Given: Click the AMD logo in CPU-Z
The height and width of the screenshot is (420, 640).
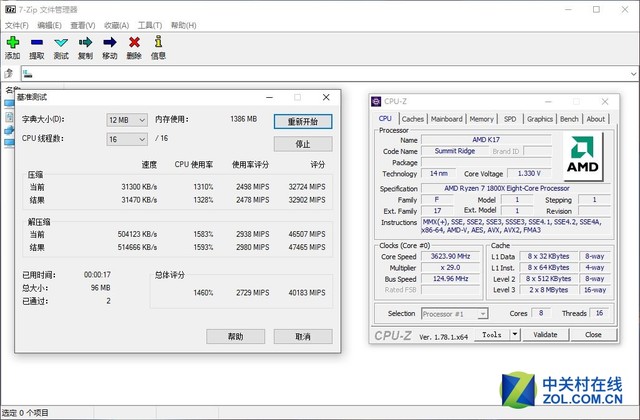Looking at the screenshot, I should pyautogui.click(x=582, y=155).
